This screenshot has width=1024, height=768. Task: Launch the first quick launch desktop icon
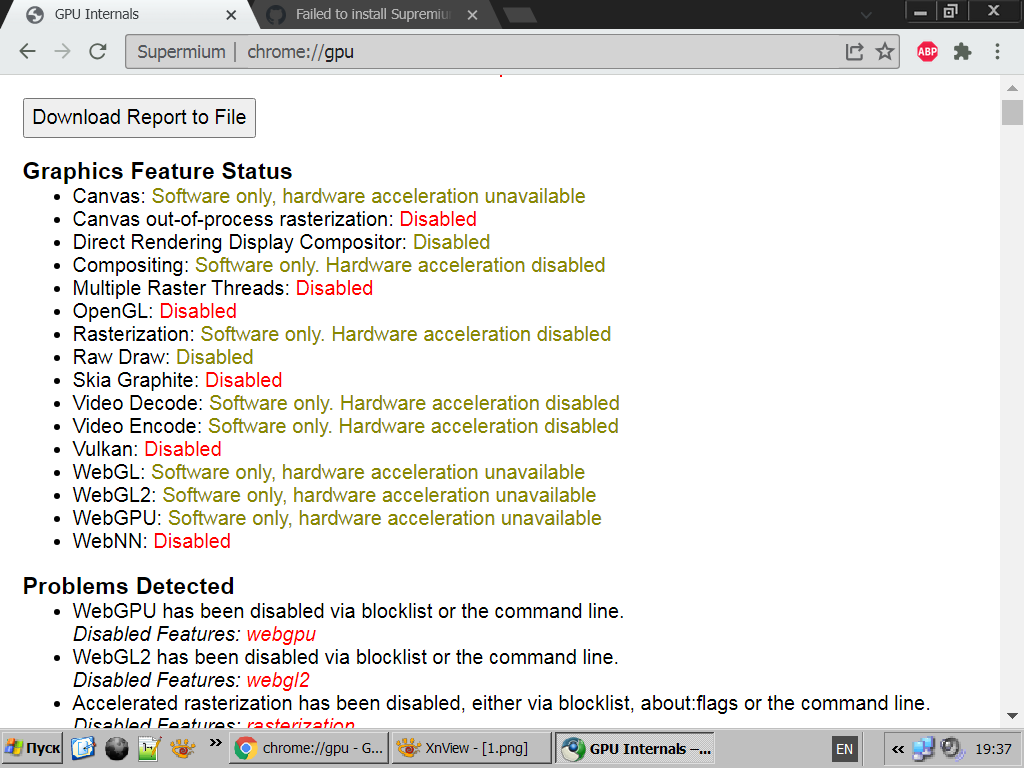83,748
